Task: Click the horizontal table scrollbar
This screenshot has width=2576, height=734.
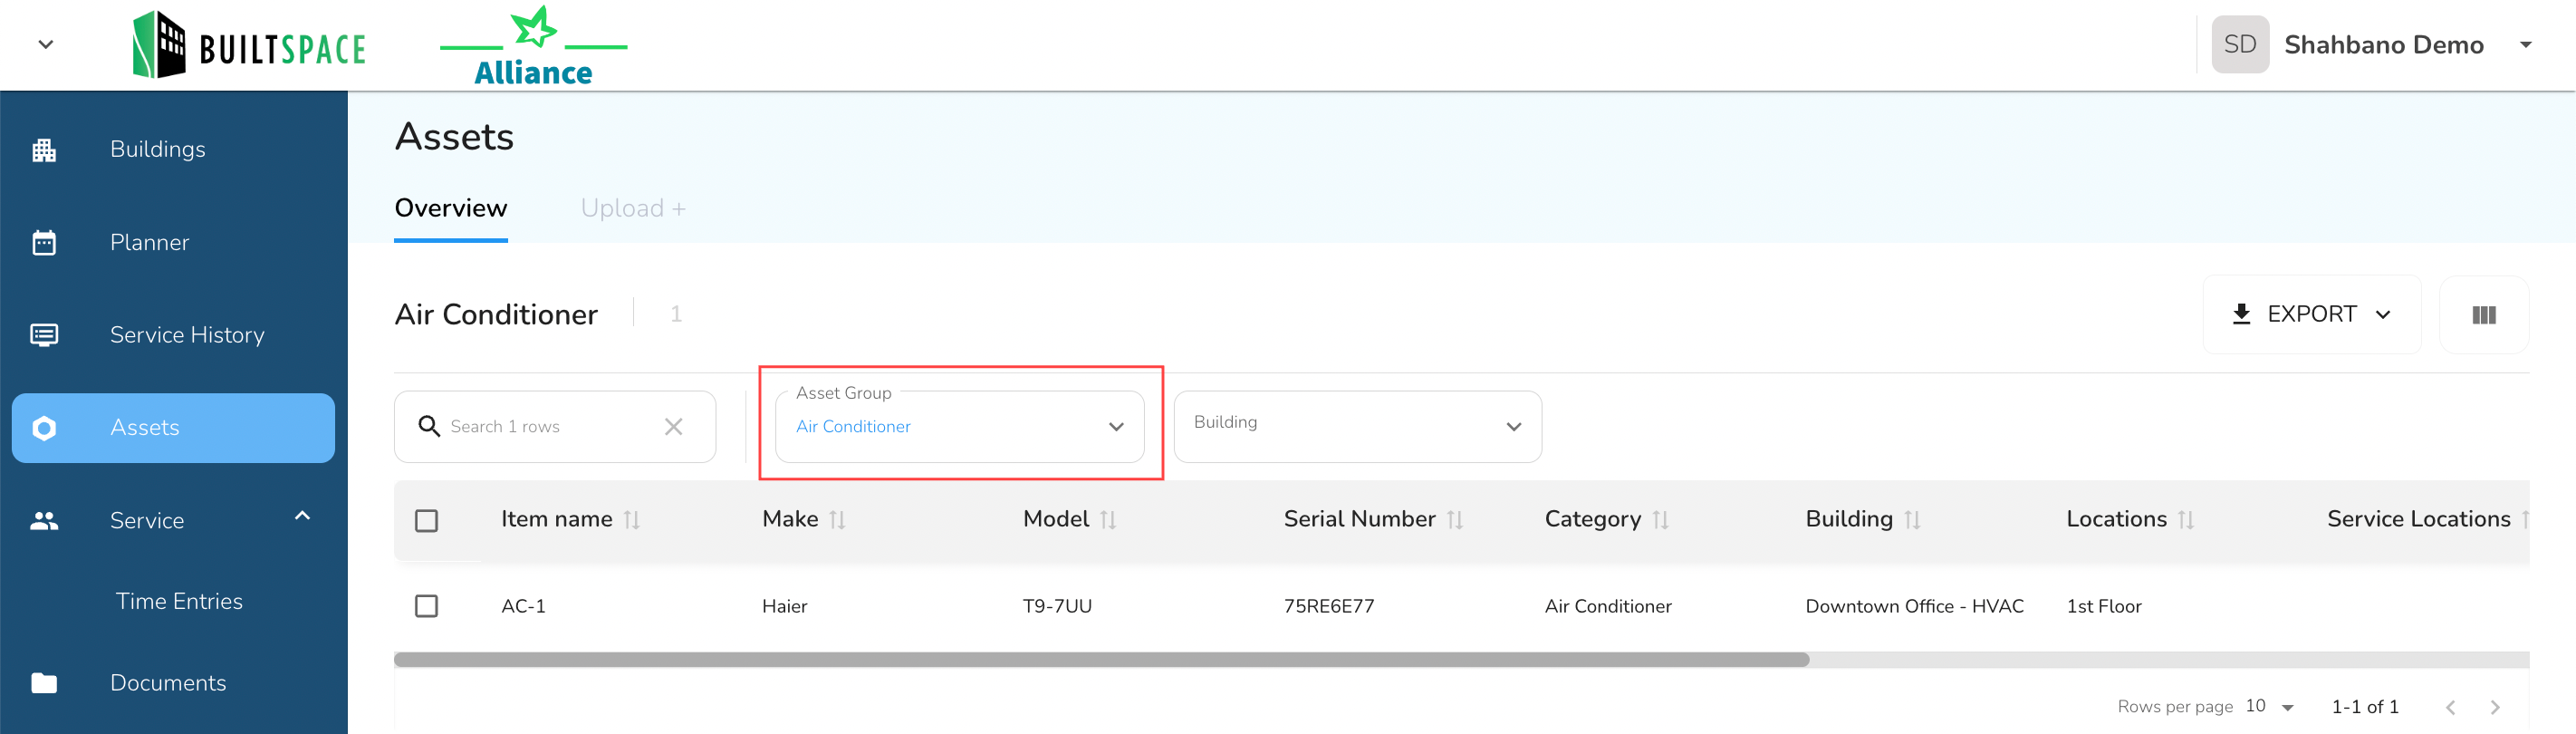Action: 1101,660
